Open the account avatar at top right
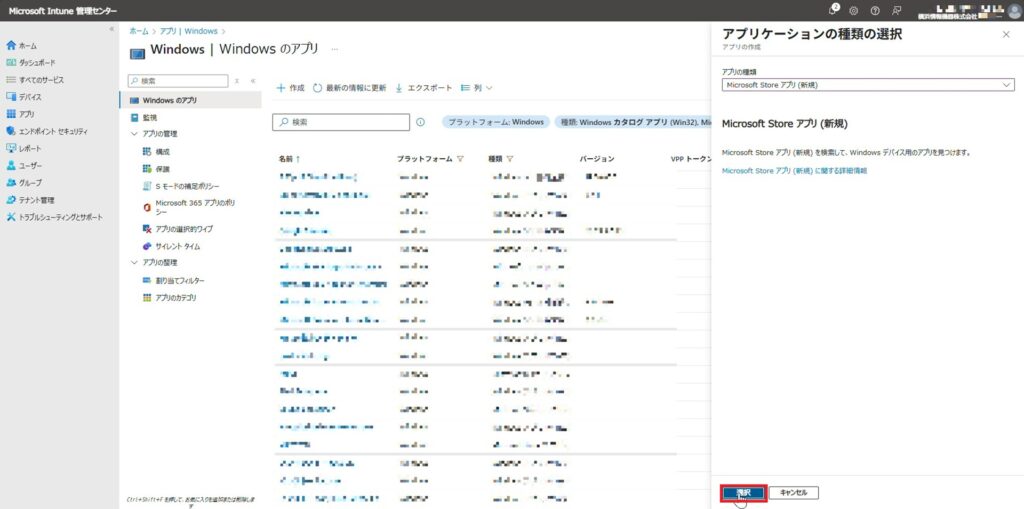 pos(1014,10)
